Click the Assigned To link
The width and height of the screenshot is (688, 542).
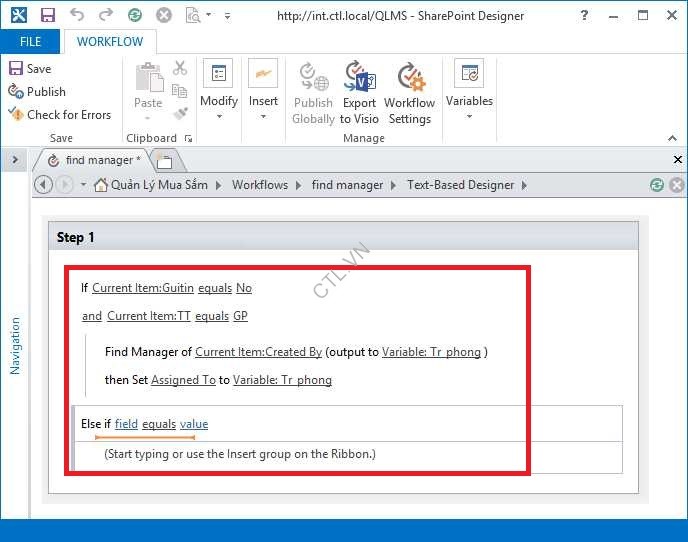tap(183, 380)
